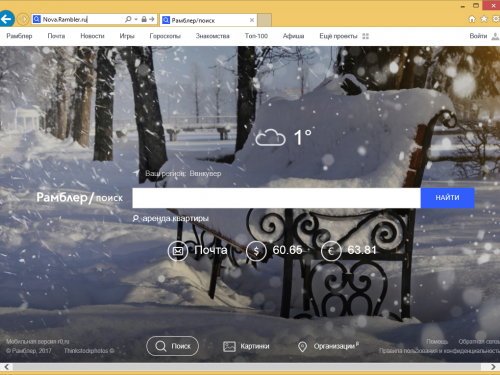The height and width of the screenshot is (375, 500).
Task: Click the 1° temperature reading
Action: [303, 137]
